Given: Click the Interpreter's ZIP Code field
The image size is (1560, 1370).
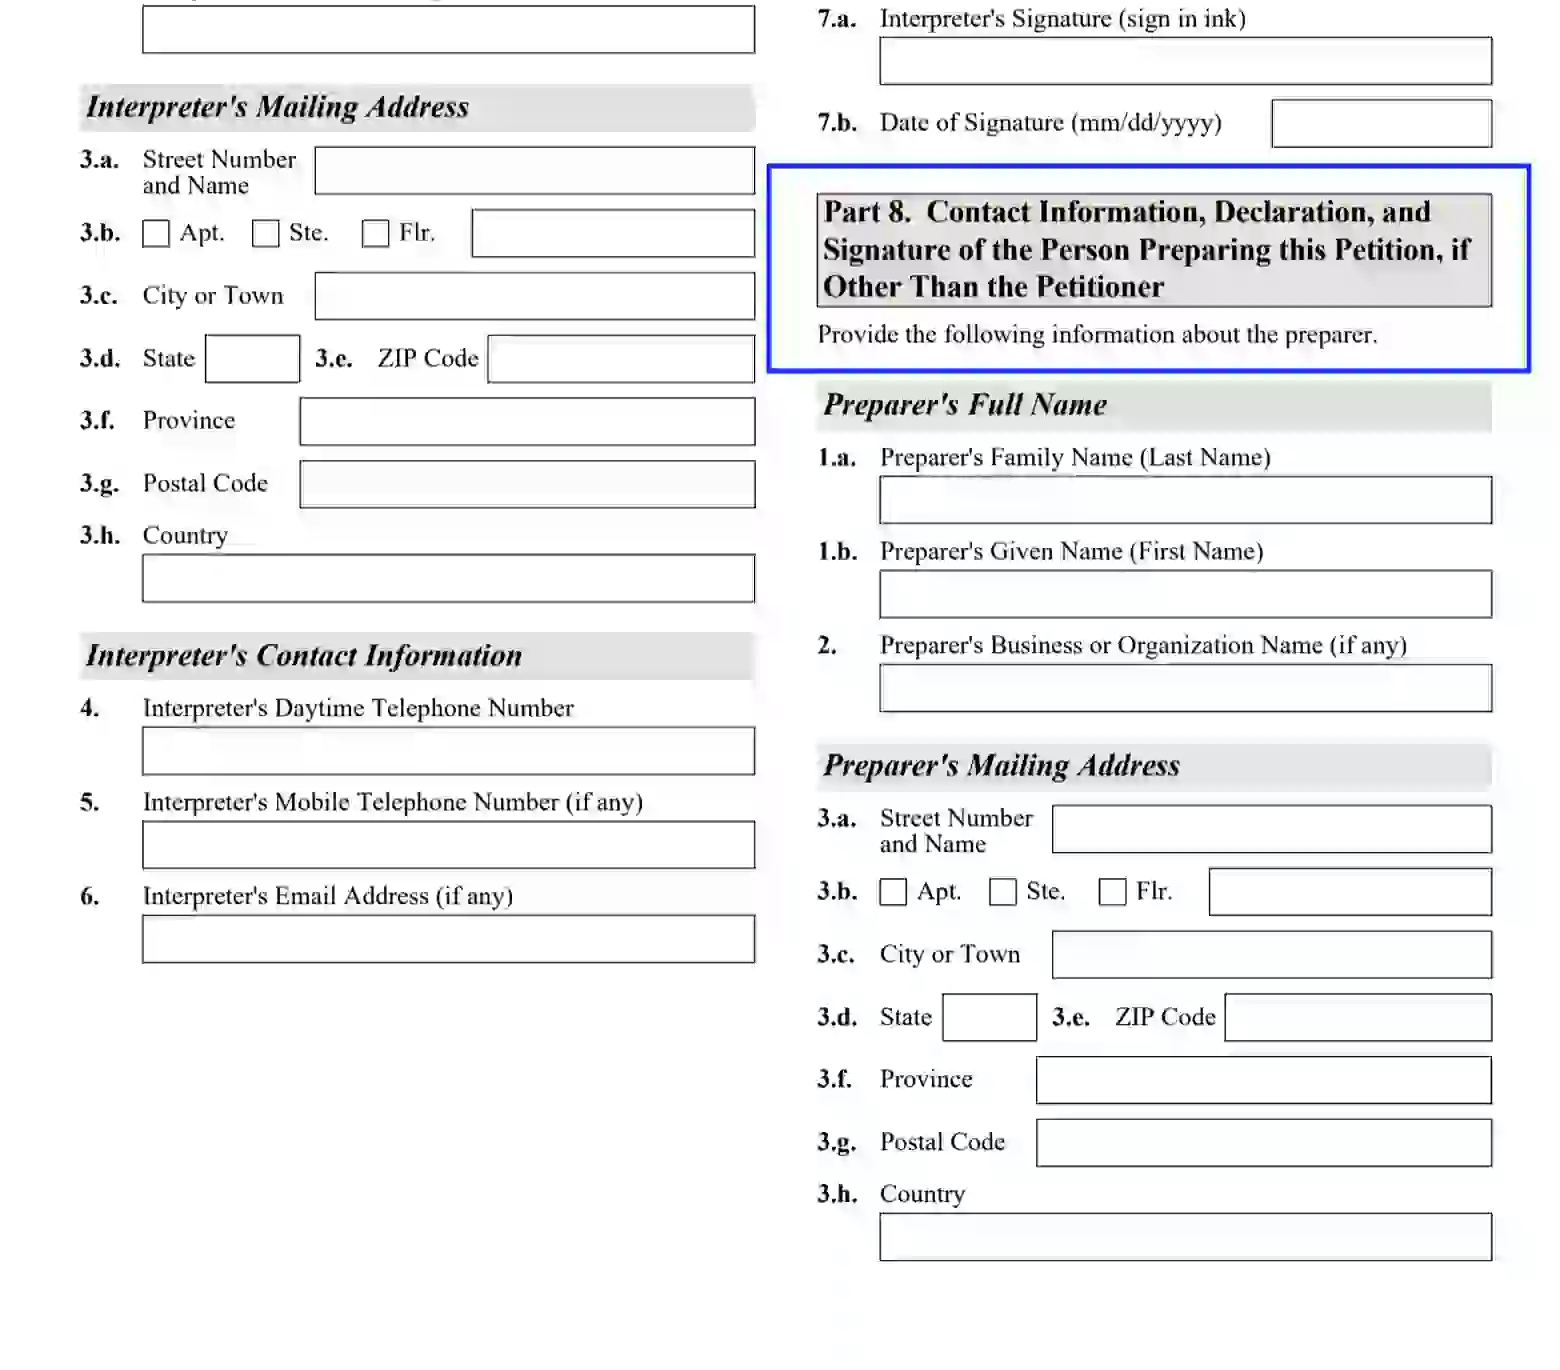Looking at the screenshot, I should (619, 358).
